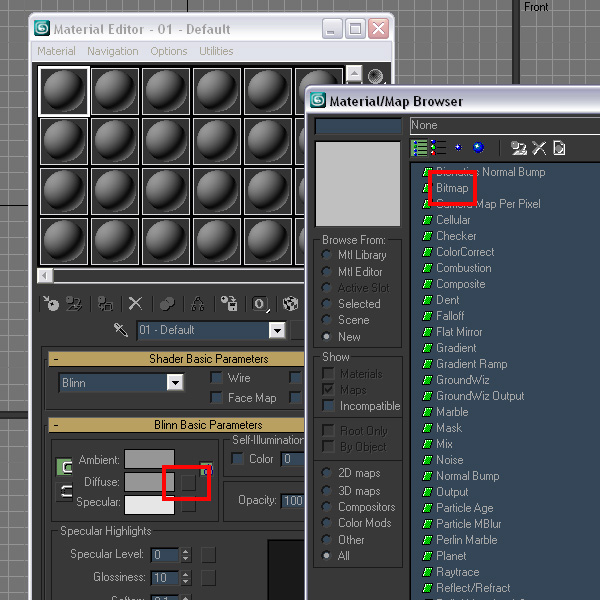This screenshot has height=600, width=600.
Task: Click the Material/Map Browser title logo
Action: click(318, 100)
